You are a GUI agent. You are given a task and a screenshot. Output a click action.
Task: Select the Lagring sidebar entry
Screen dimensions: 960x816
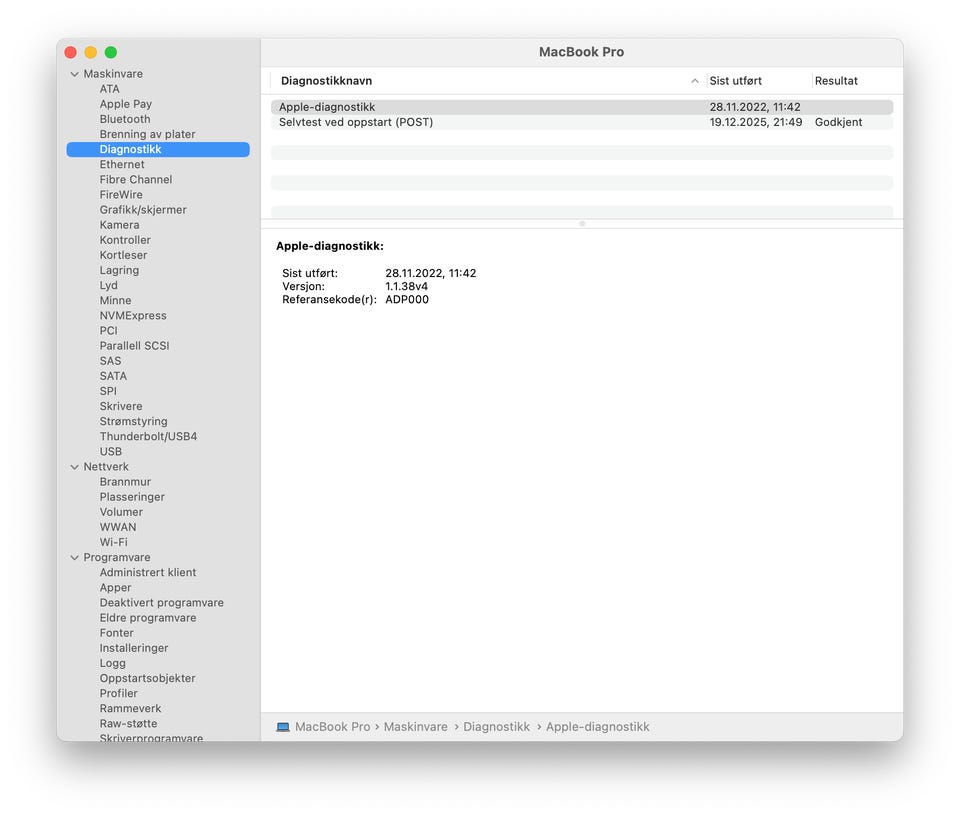(x=119, y=270)
